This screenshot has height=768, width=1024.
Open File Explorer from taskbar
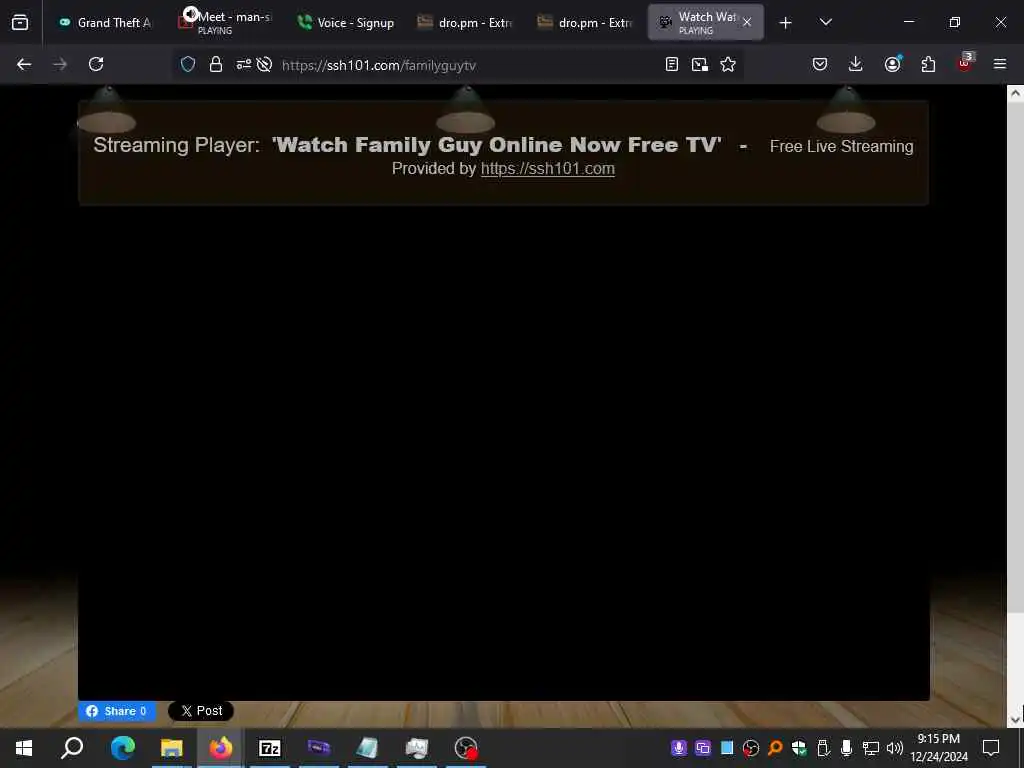click(x=171, y=748)
